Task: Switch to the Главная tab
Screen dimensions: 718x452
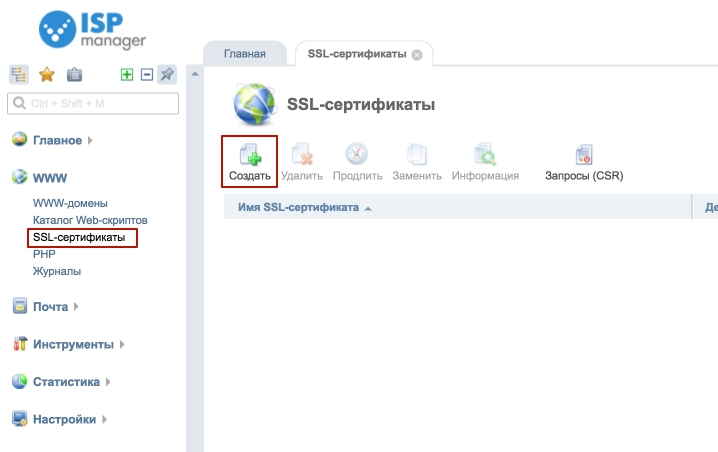Action: click(x=244, y=54)
